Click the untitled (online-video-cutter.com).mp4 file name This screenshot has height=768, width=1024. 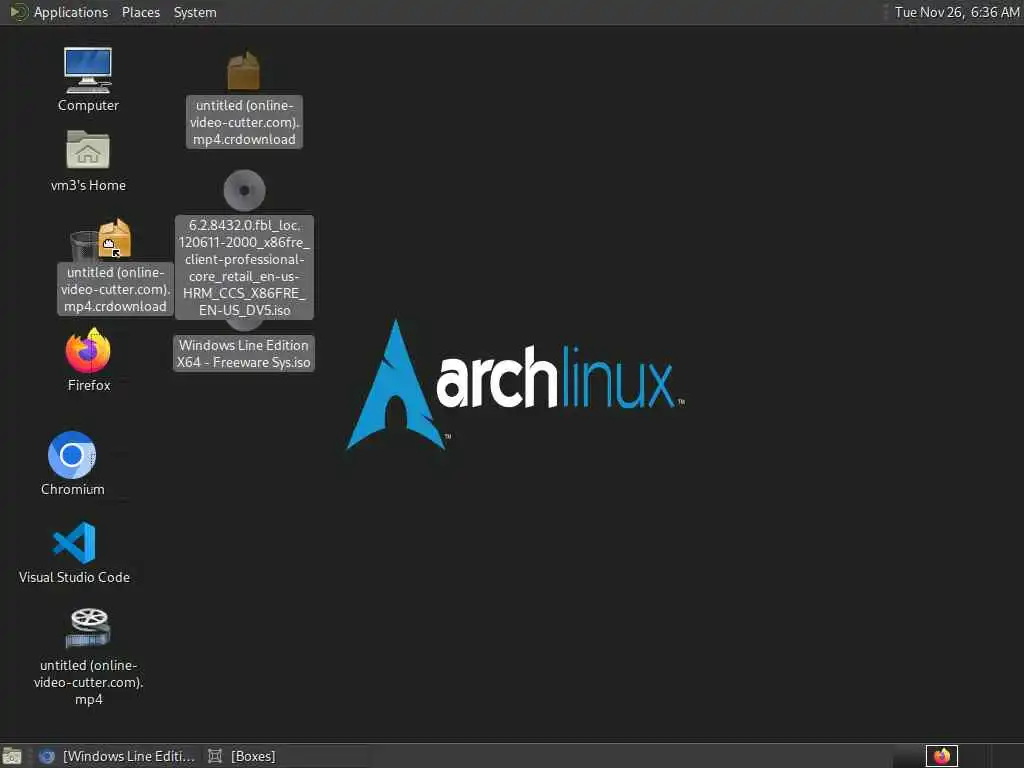(88, 682)
